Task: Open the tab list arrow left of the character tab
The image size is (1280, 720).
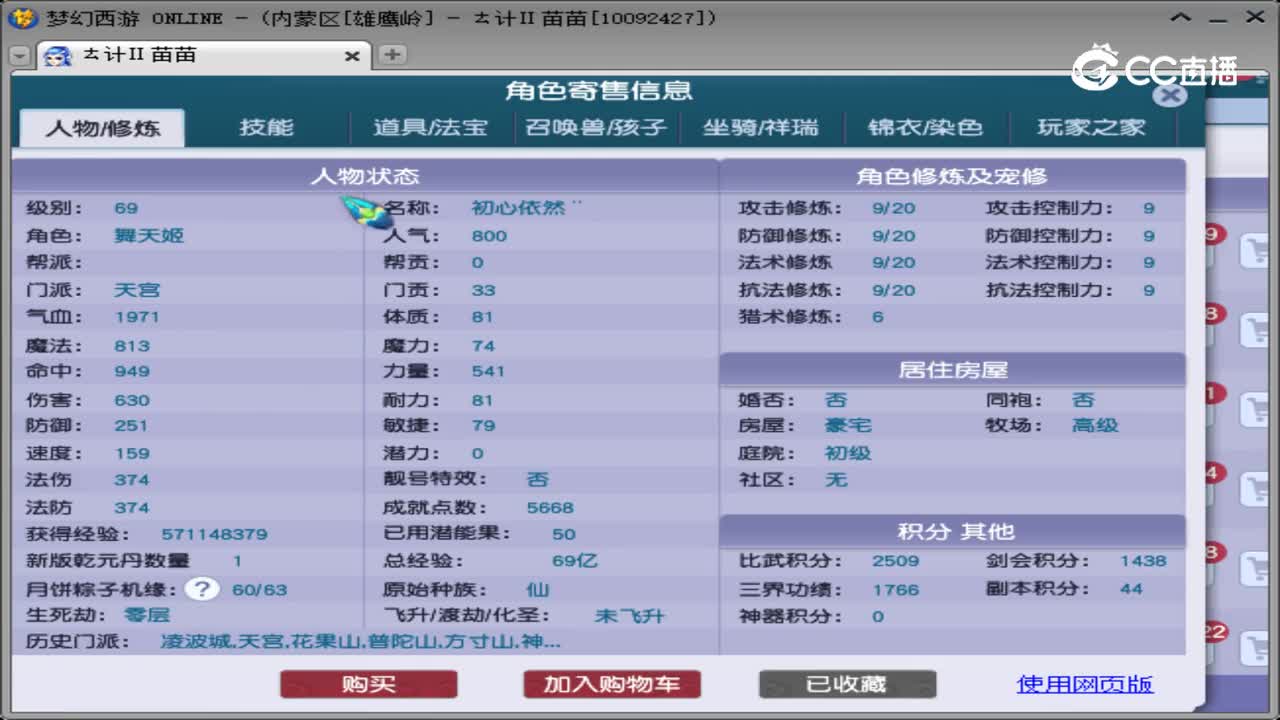Action: tap(19, 56)
